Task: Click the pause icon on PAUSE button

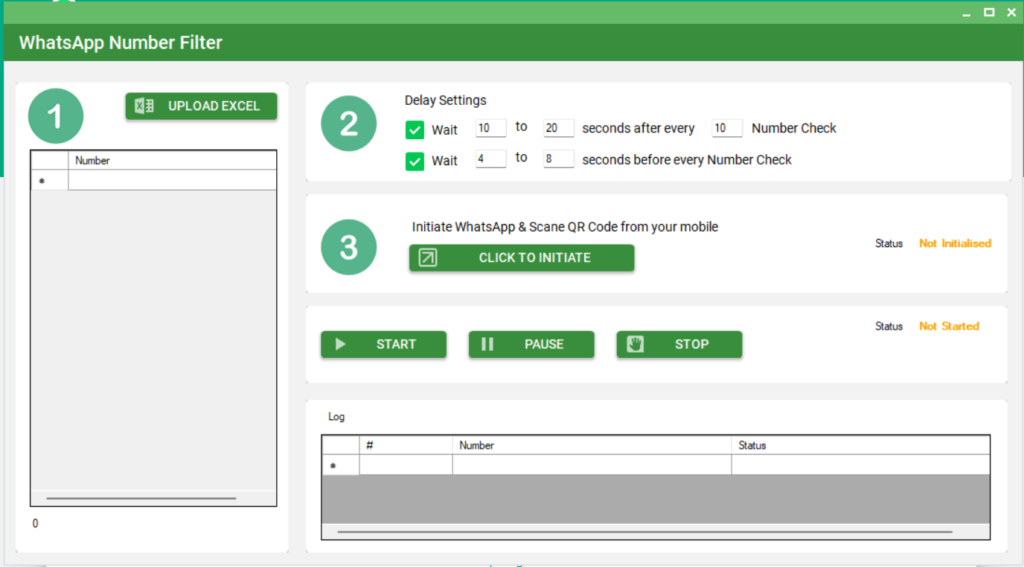Action: tap(487, 344)
